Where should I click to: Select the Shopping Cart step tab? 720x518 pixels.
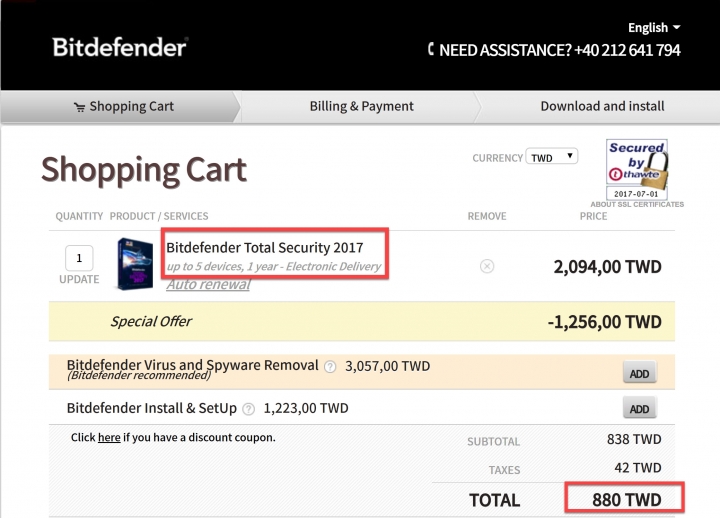[120, 107]
